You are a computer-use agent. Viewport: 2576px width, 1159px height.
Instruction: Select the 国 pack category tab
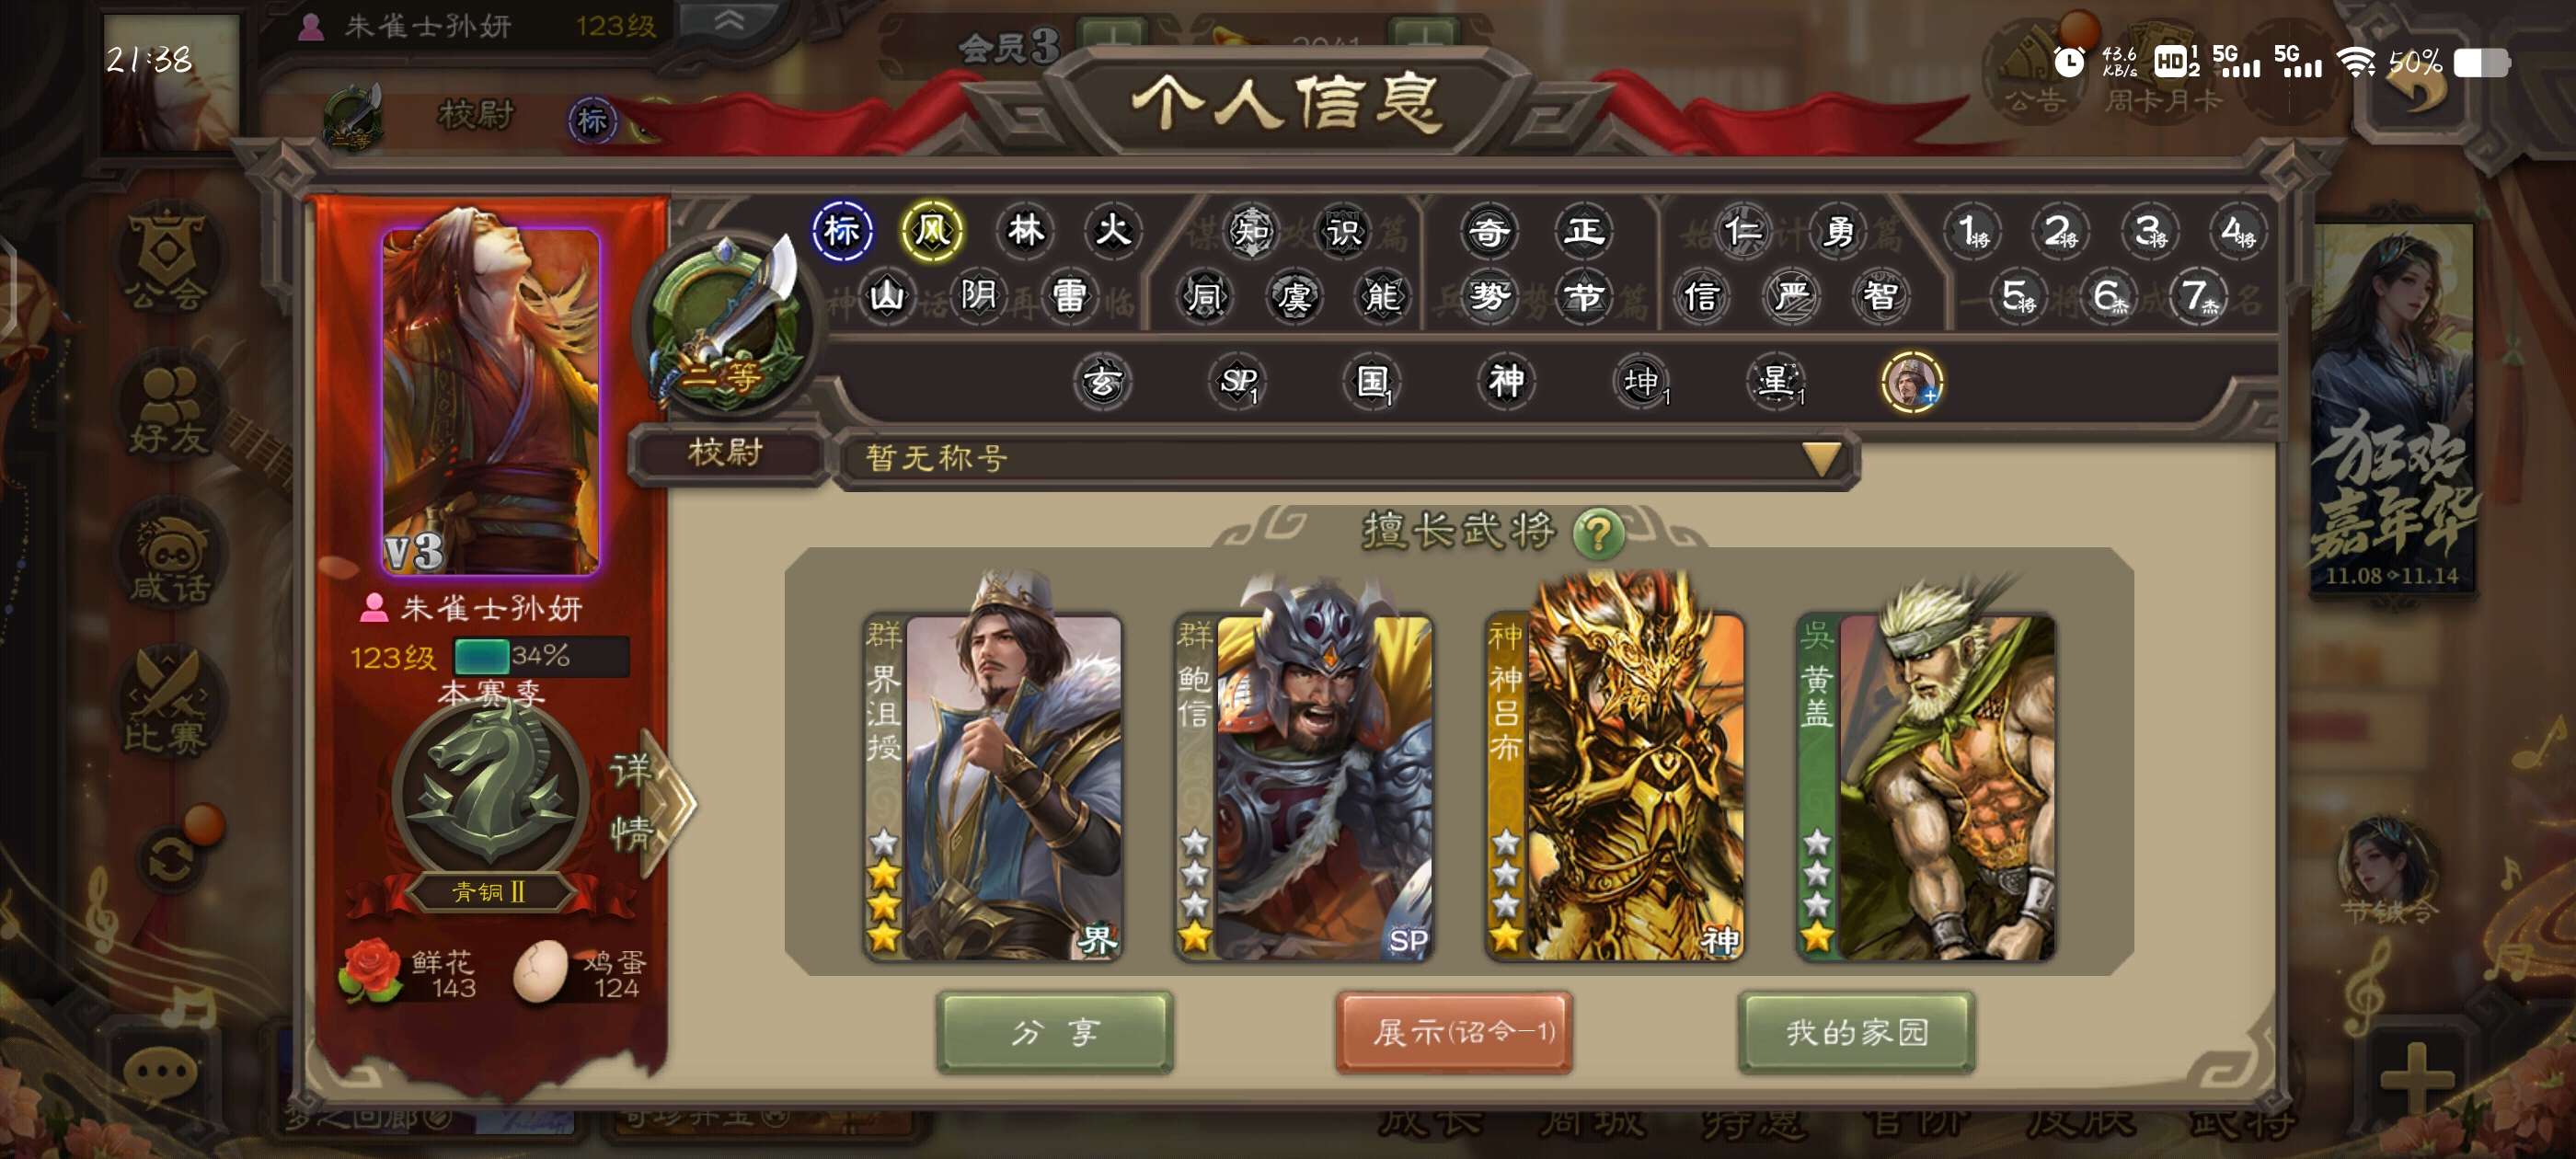(1372, 381)
